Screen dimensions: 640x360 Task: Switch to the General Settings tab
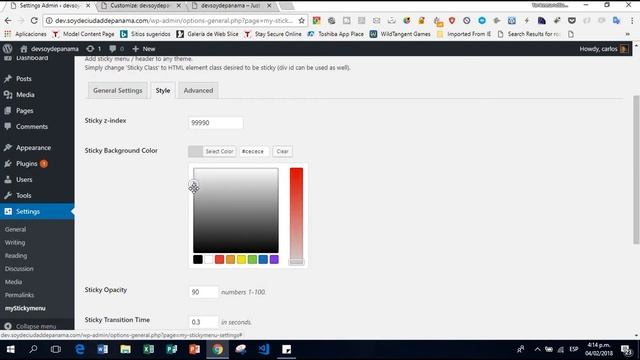118,91
